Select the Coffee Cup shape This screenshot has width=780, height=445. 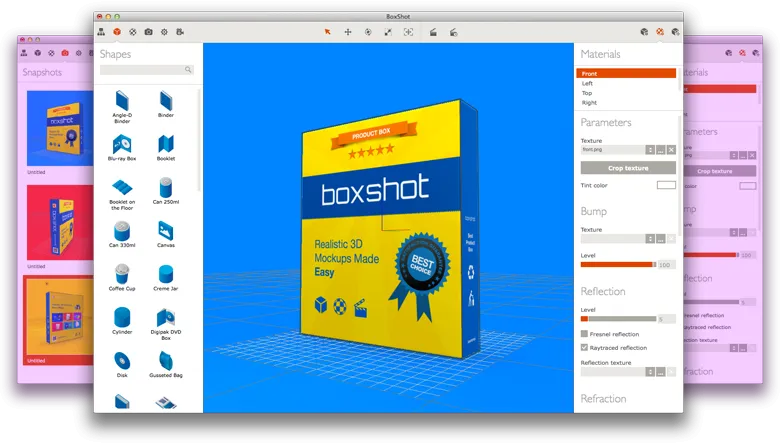click(x=122, y=278)
